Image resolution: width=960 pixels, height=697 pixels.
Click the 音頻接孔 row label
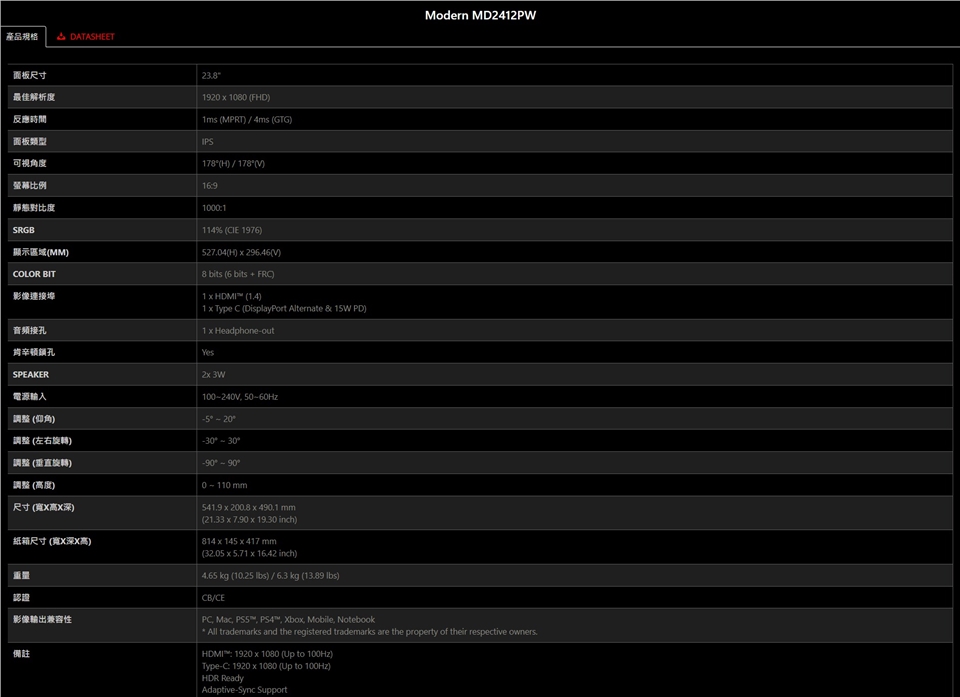[x=29, y=330]
